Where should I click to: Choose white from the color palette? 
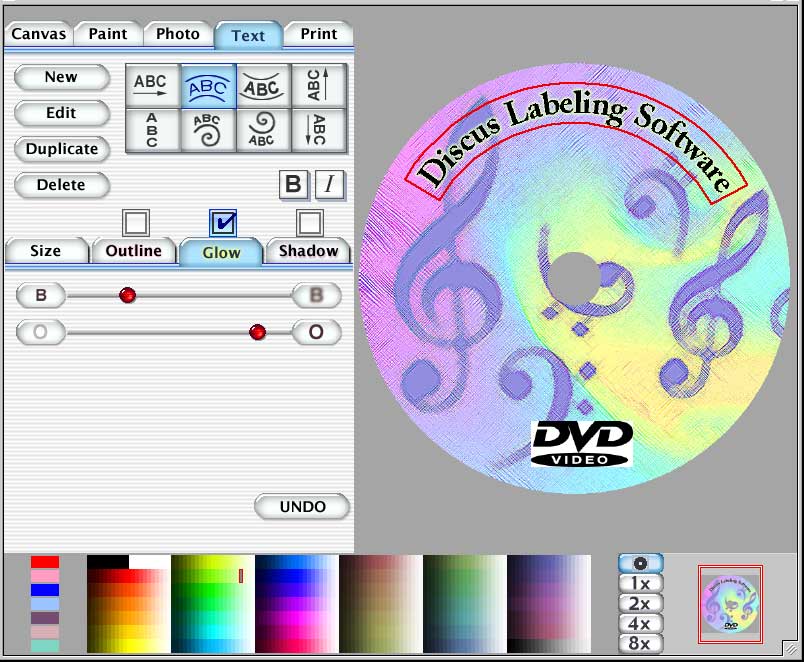click(x=149, y=562)
